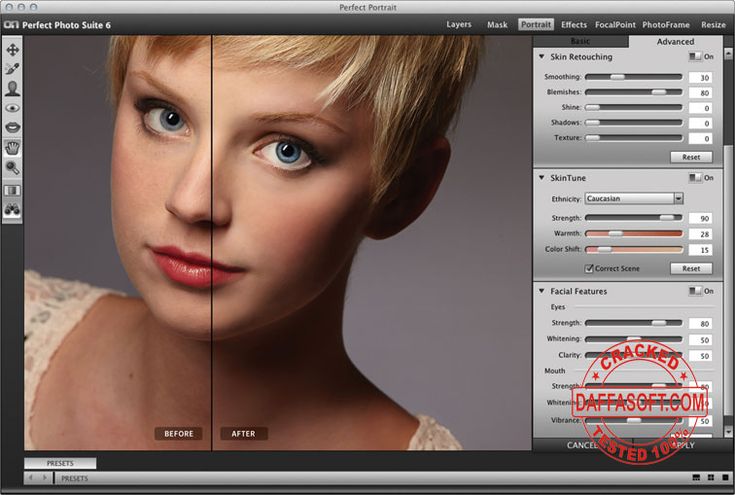Reset the Skin Retouching settings
735x495 pixels.
click(691, 157)
